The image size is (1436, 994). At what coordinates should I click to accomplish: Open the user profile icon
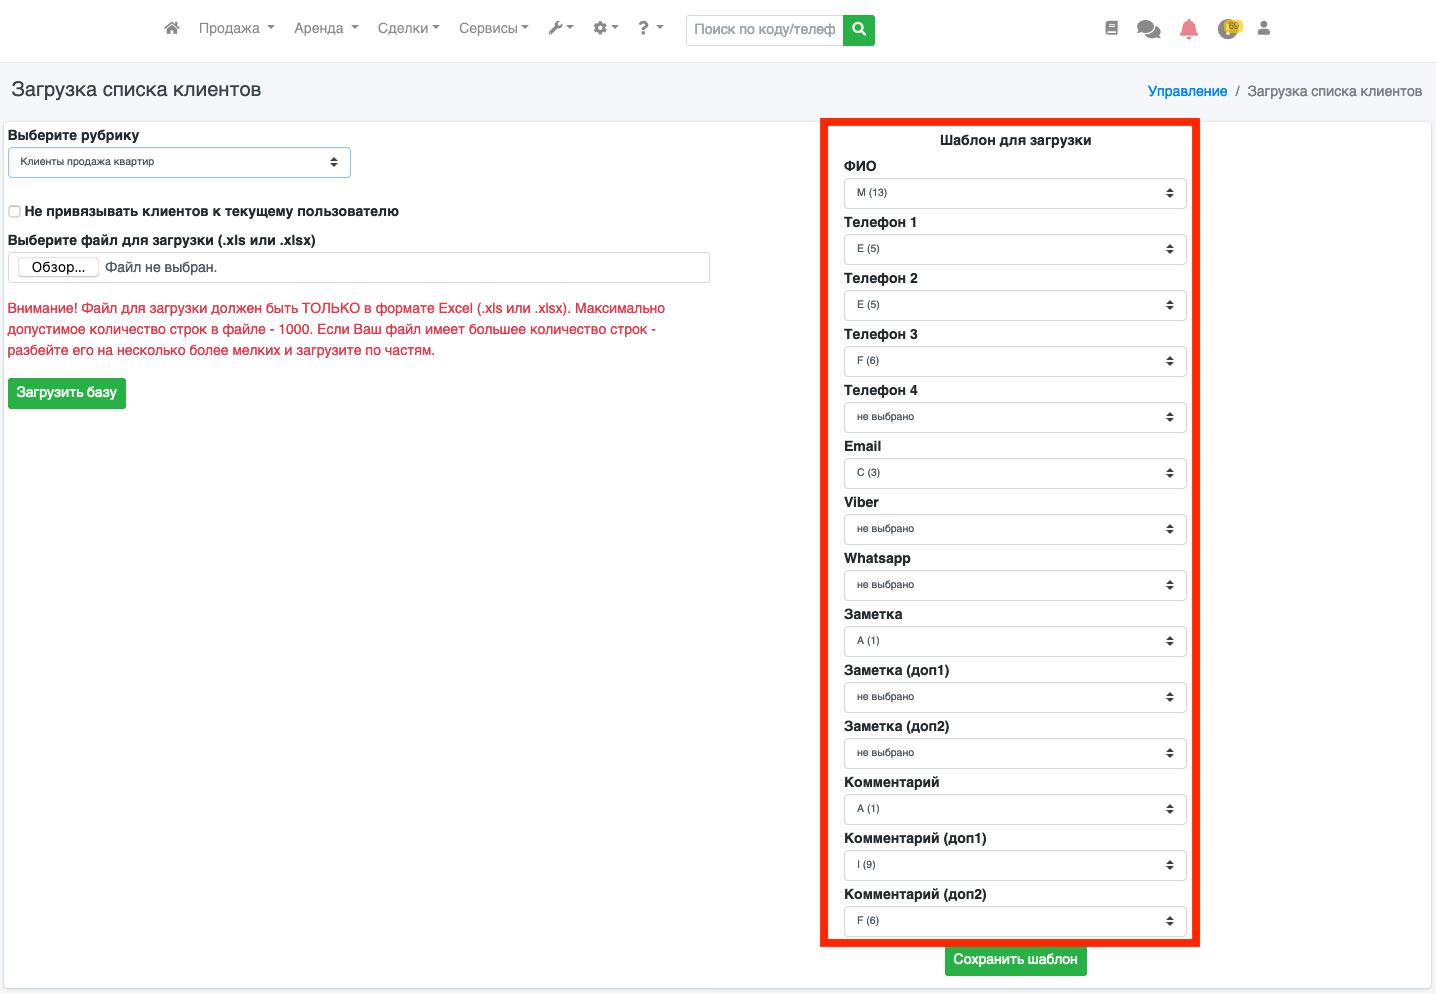pos(1264,29)
